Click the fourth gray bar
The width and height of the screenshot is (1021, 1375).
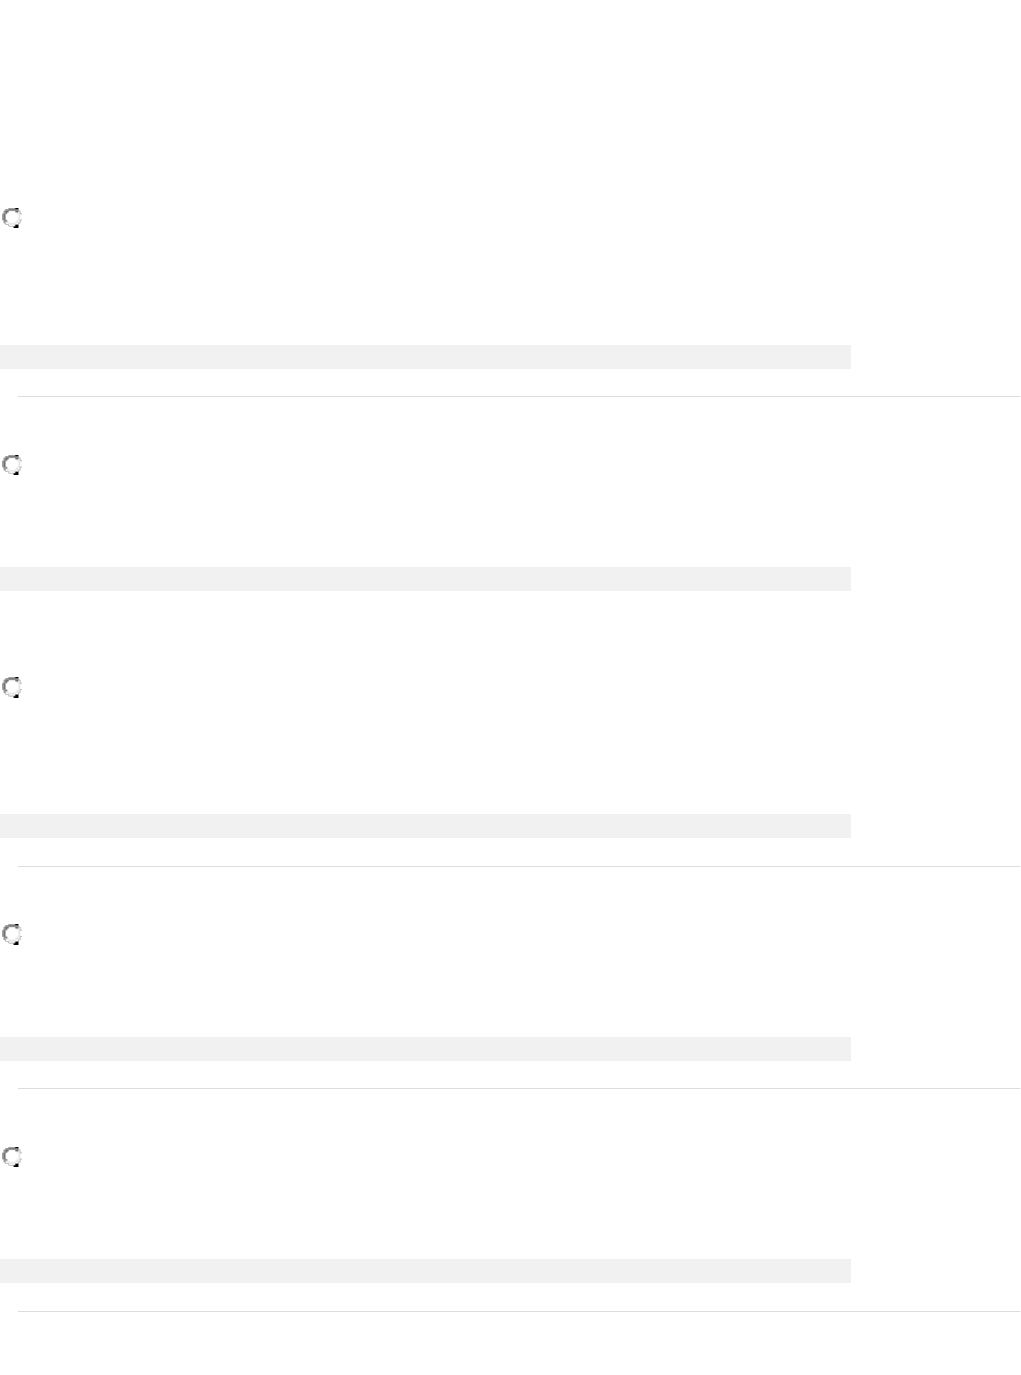coord(425,1049)
